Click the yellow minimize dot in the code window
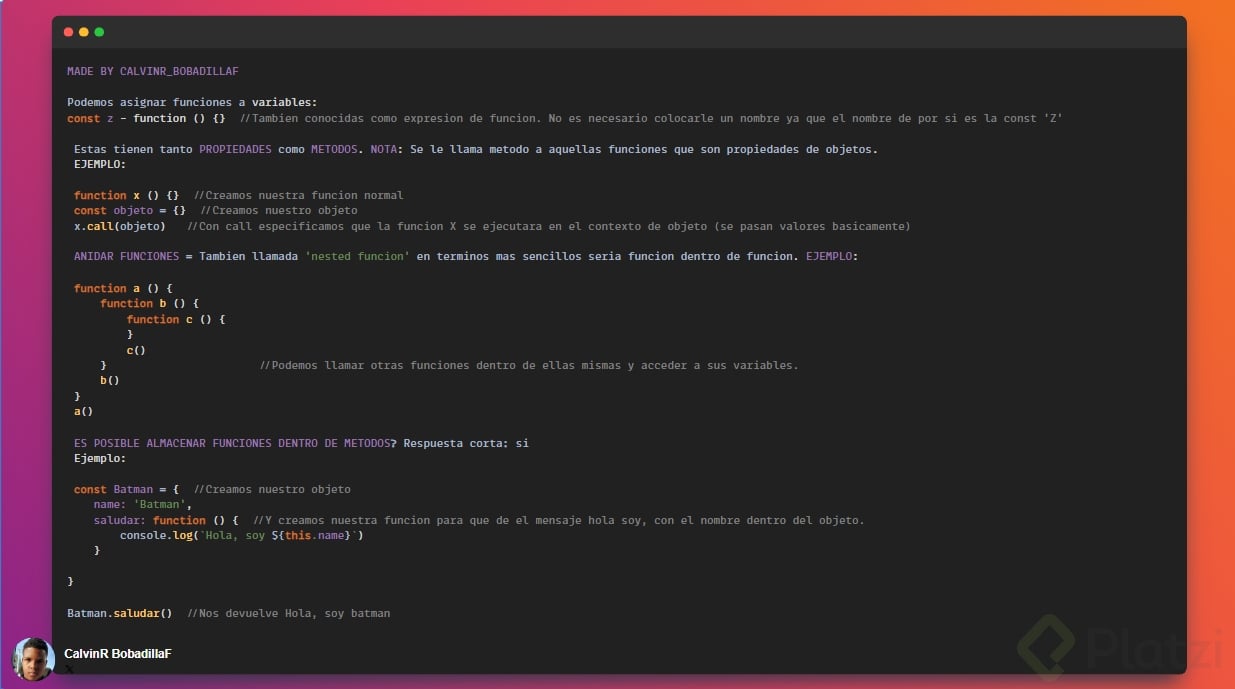The height and width of the screenshot is (689, 1235). pyautogui.click(x=84, y=32)
